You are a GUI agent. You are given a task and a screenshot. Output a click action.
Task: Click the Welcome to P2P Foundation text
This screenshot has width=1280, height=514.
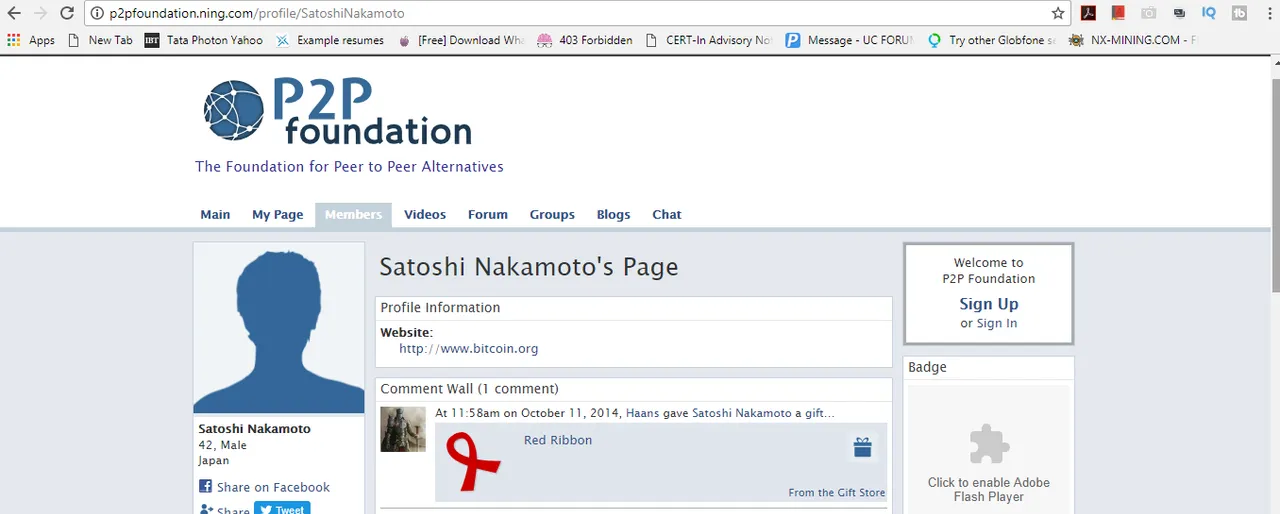(989, 271)
